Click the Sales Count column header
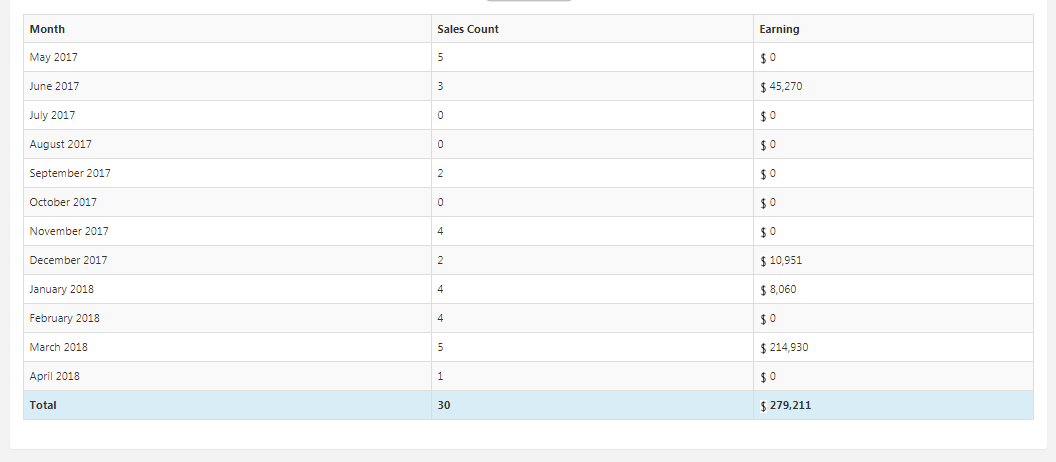Screen dimensions: 1056x462 click(468, 29)
